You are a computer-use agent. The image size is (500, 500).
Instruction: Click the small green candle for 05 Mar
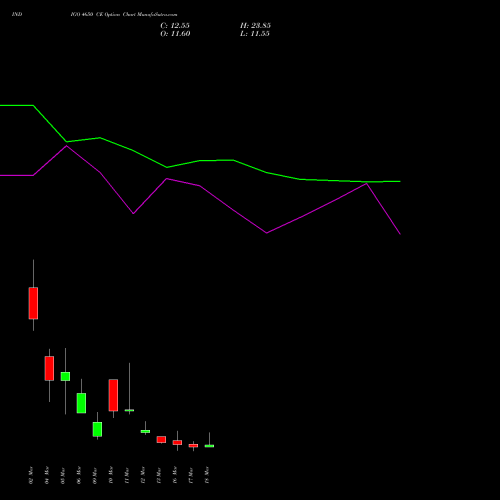pyautogui.click(x=65, y=376)
